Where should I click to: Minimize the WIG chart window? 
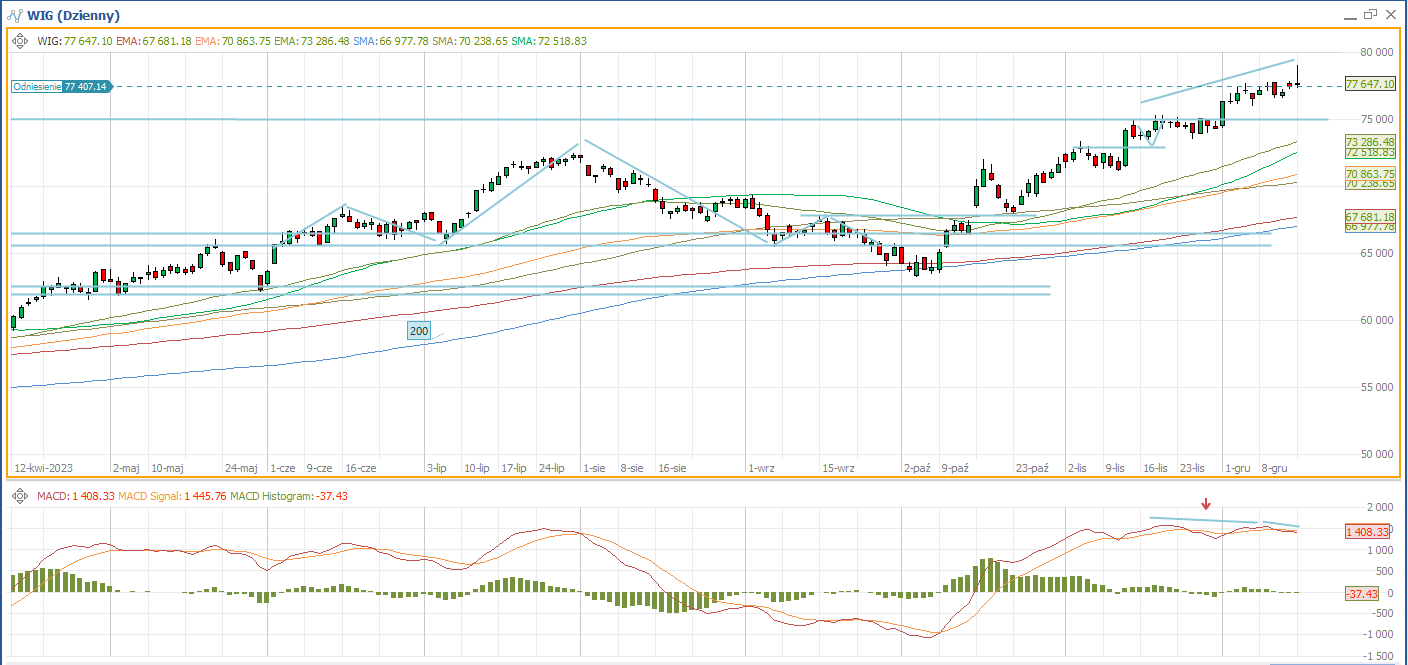point(1348,15)
